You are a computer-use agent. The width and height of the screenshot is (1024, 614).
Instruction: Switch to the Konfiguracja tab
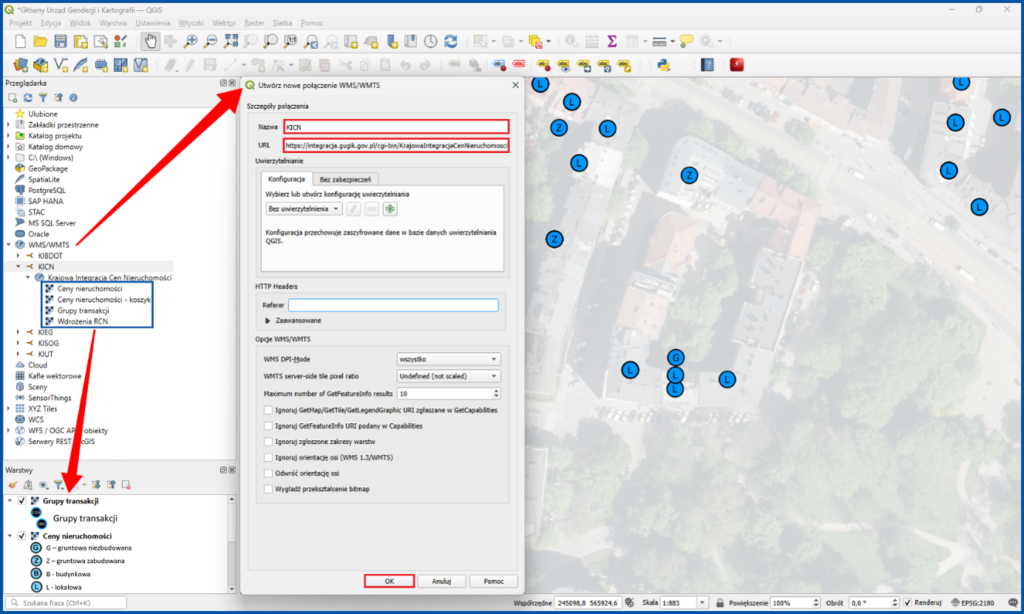pyautogui.click(x=286, y=179)
